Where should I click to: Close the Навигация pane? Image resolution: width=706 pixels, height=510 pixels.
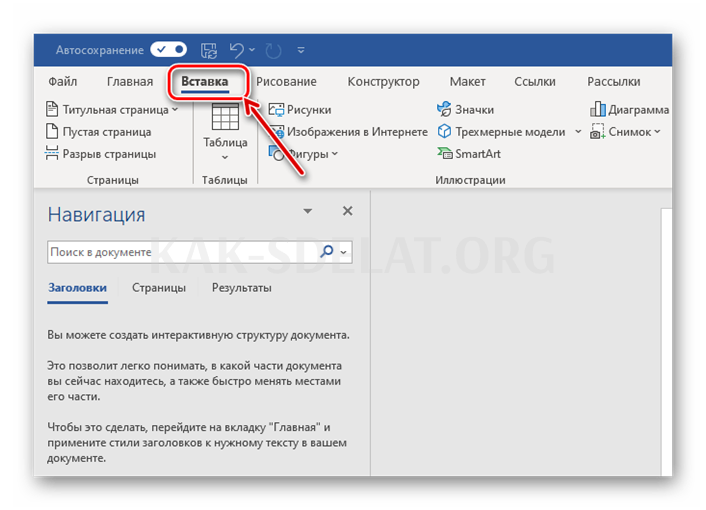click(348, 211)
